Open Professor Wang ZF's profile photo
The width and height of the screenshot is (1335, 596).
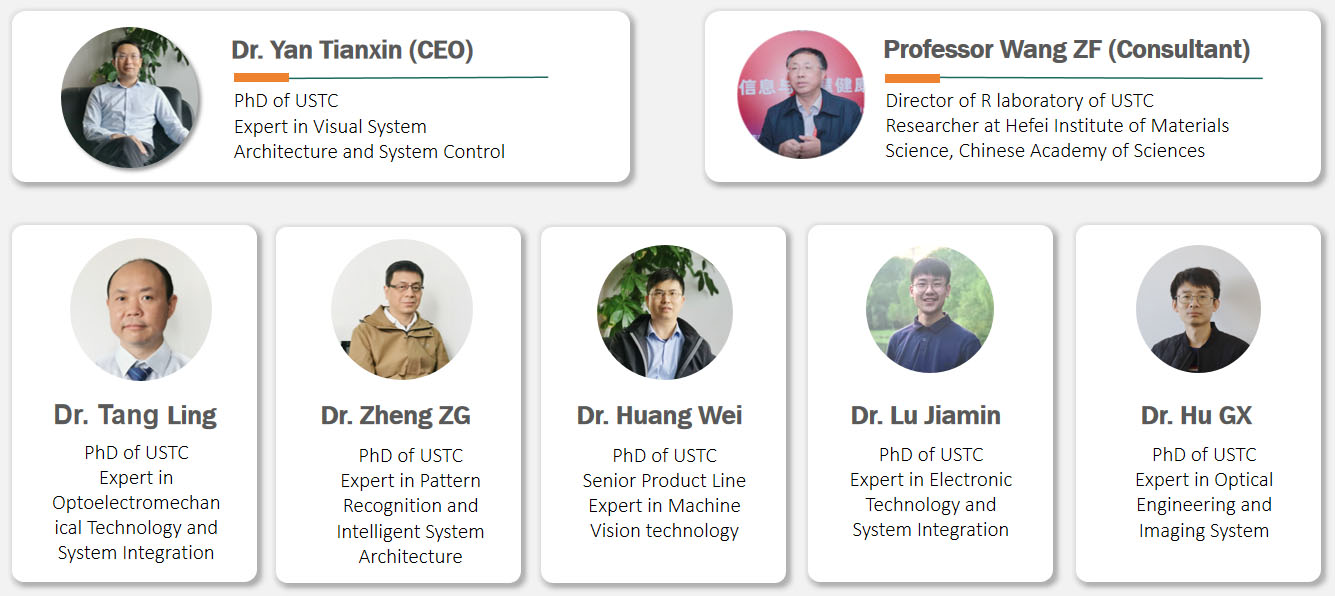pyautogui.click(x=801, y=95)
